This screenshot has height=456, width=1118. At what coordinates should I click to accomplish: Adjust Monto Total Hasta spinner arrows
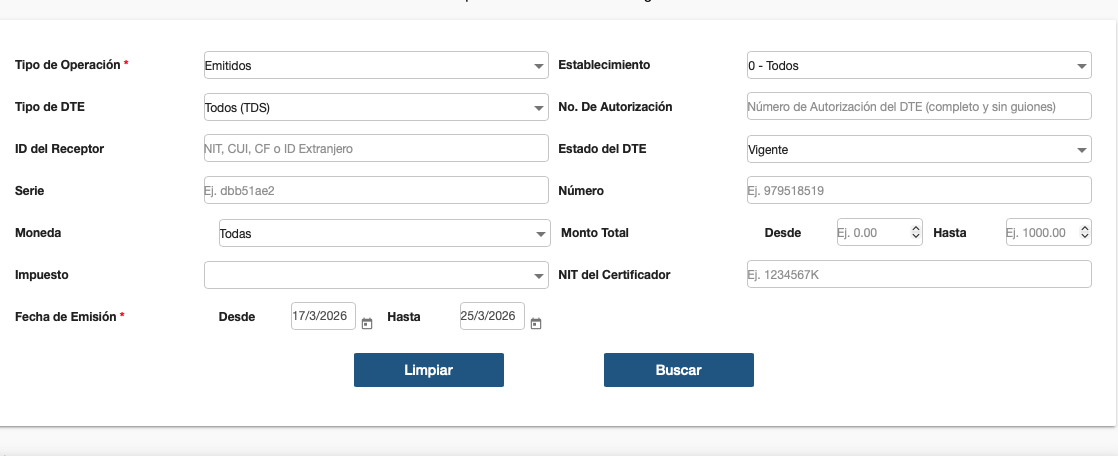[1084, 232]
